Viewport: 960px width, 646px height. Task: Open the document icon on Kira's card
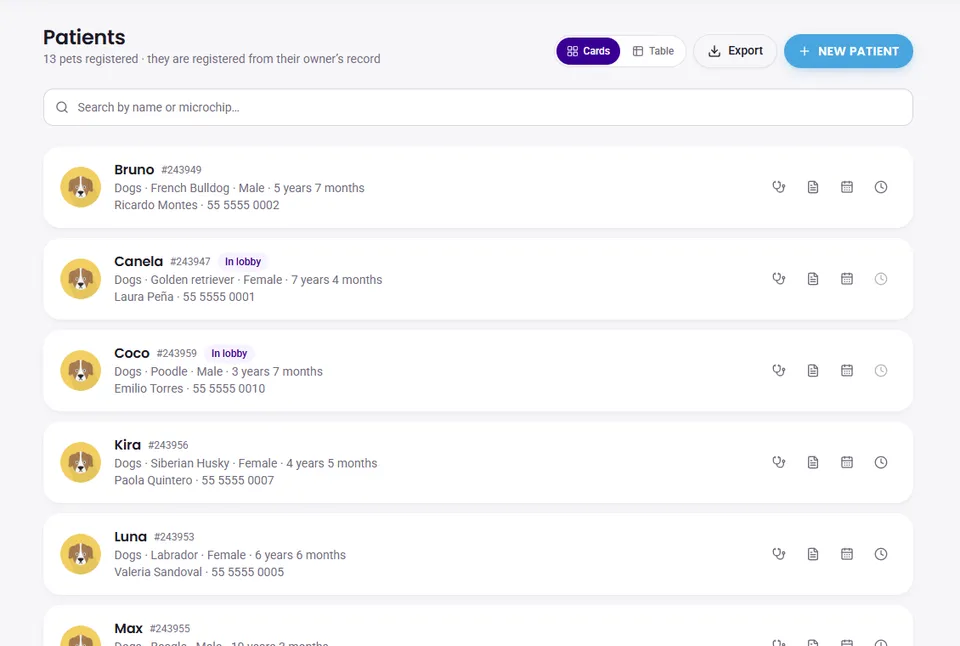point(813,462)
